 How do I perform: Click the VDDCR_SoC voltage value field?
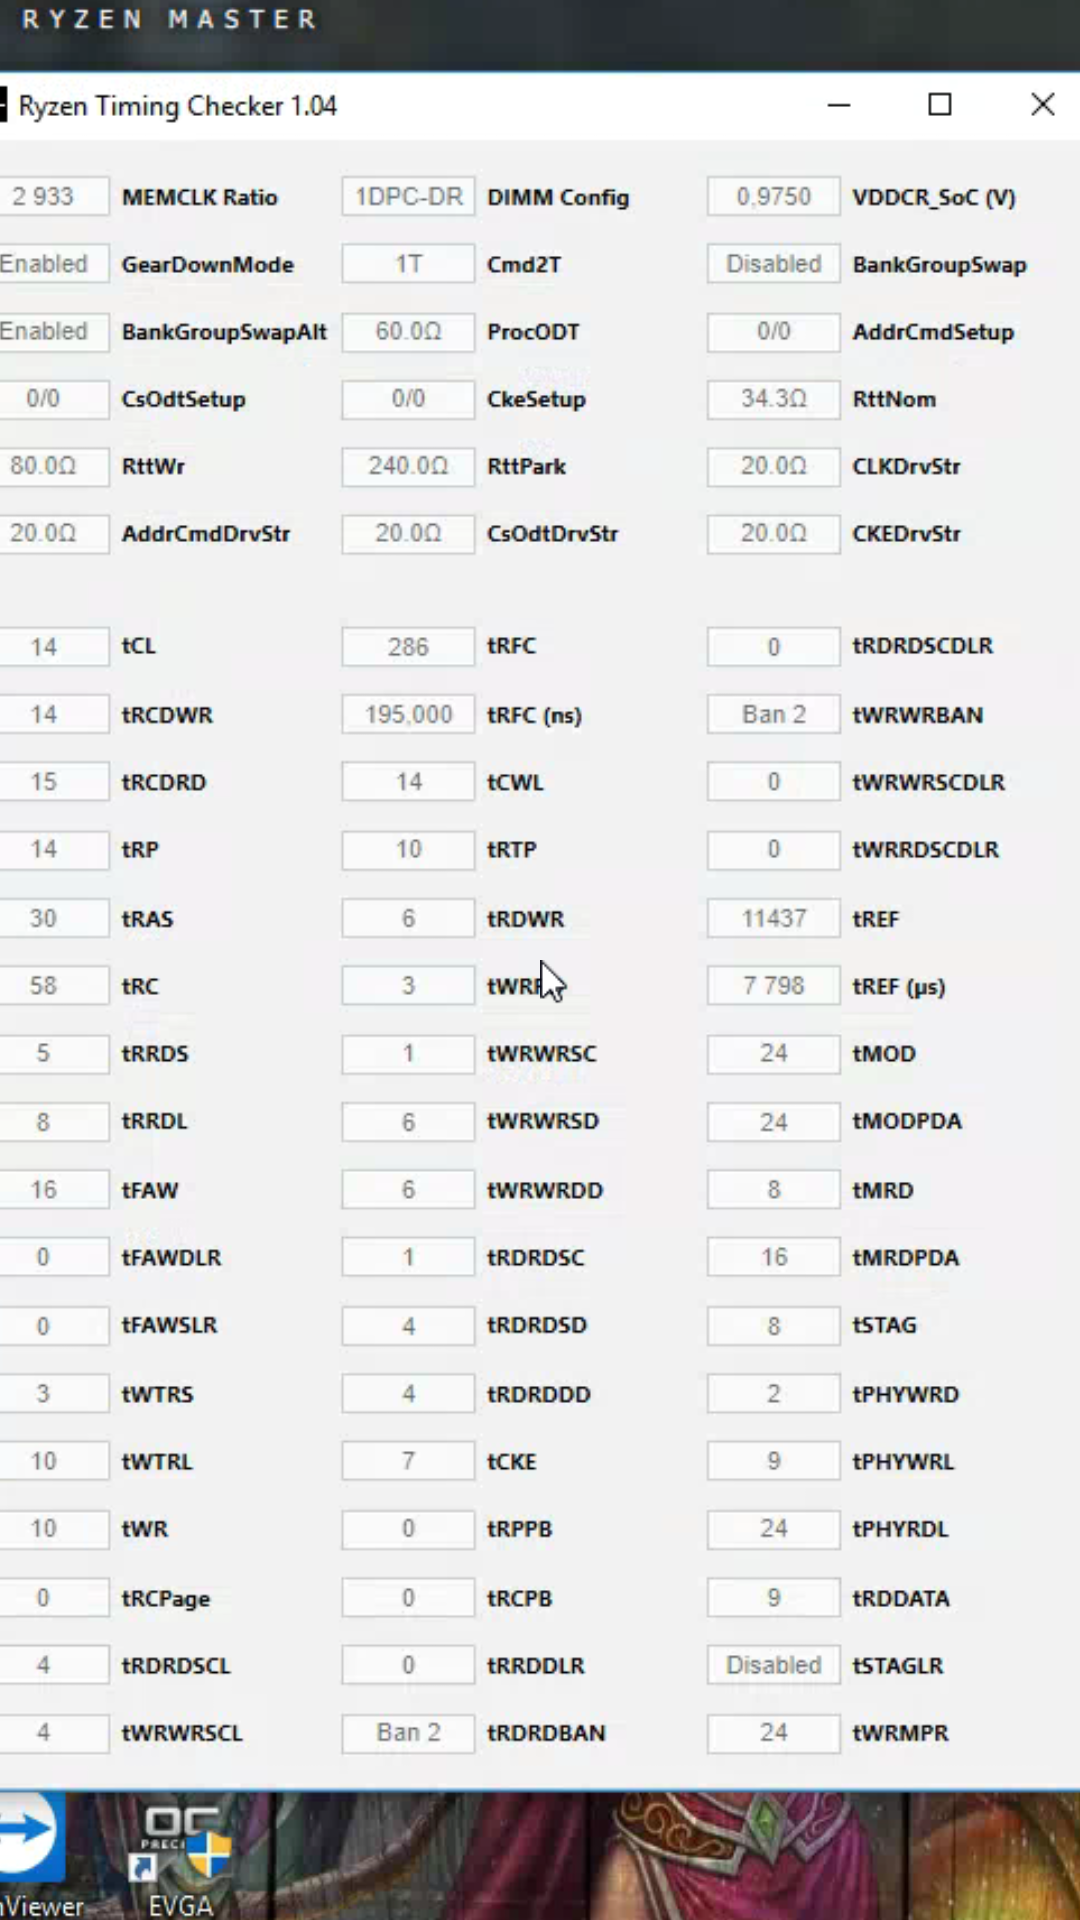773,197
